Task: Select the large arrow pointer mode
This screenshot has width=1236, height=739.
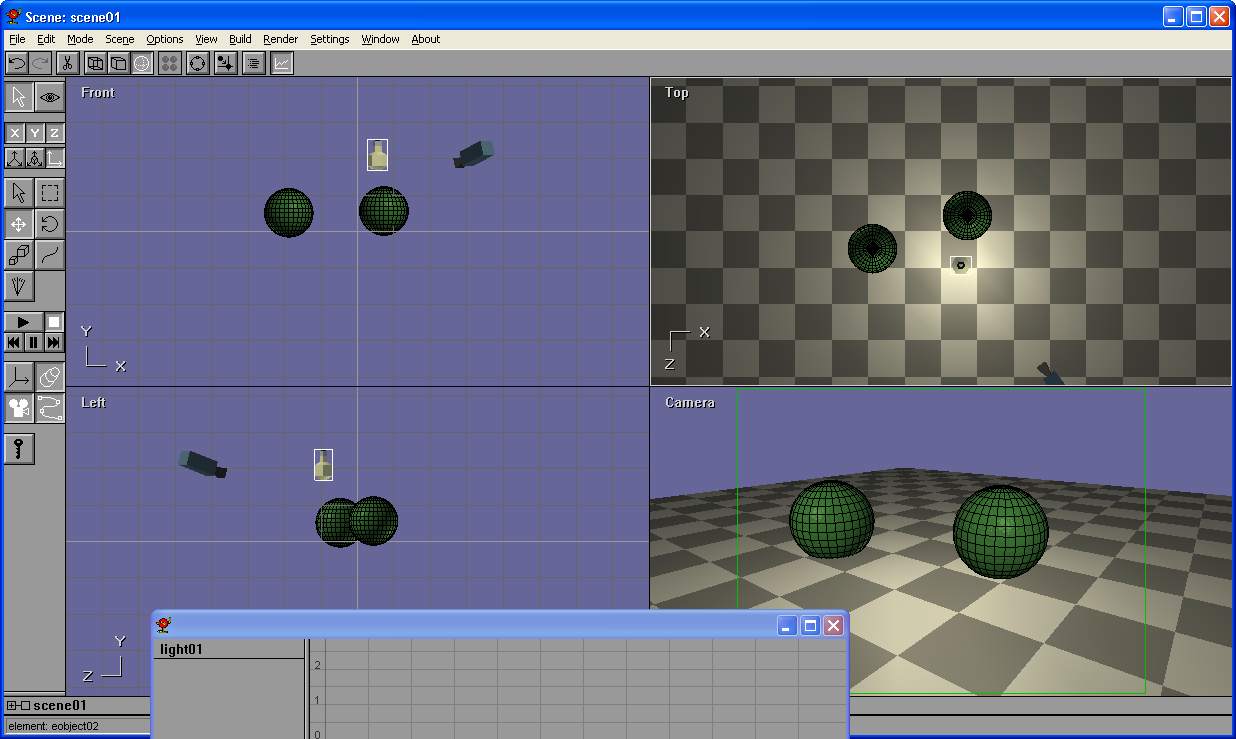Action: point(19,97)
